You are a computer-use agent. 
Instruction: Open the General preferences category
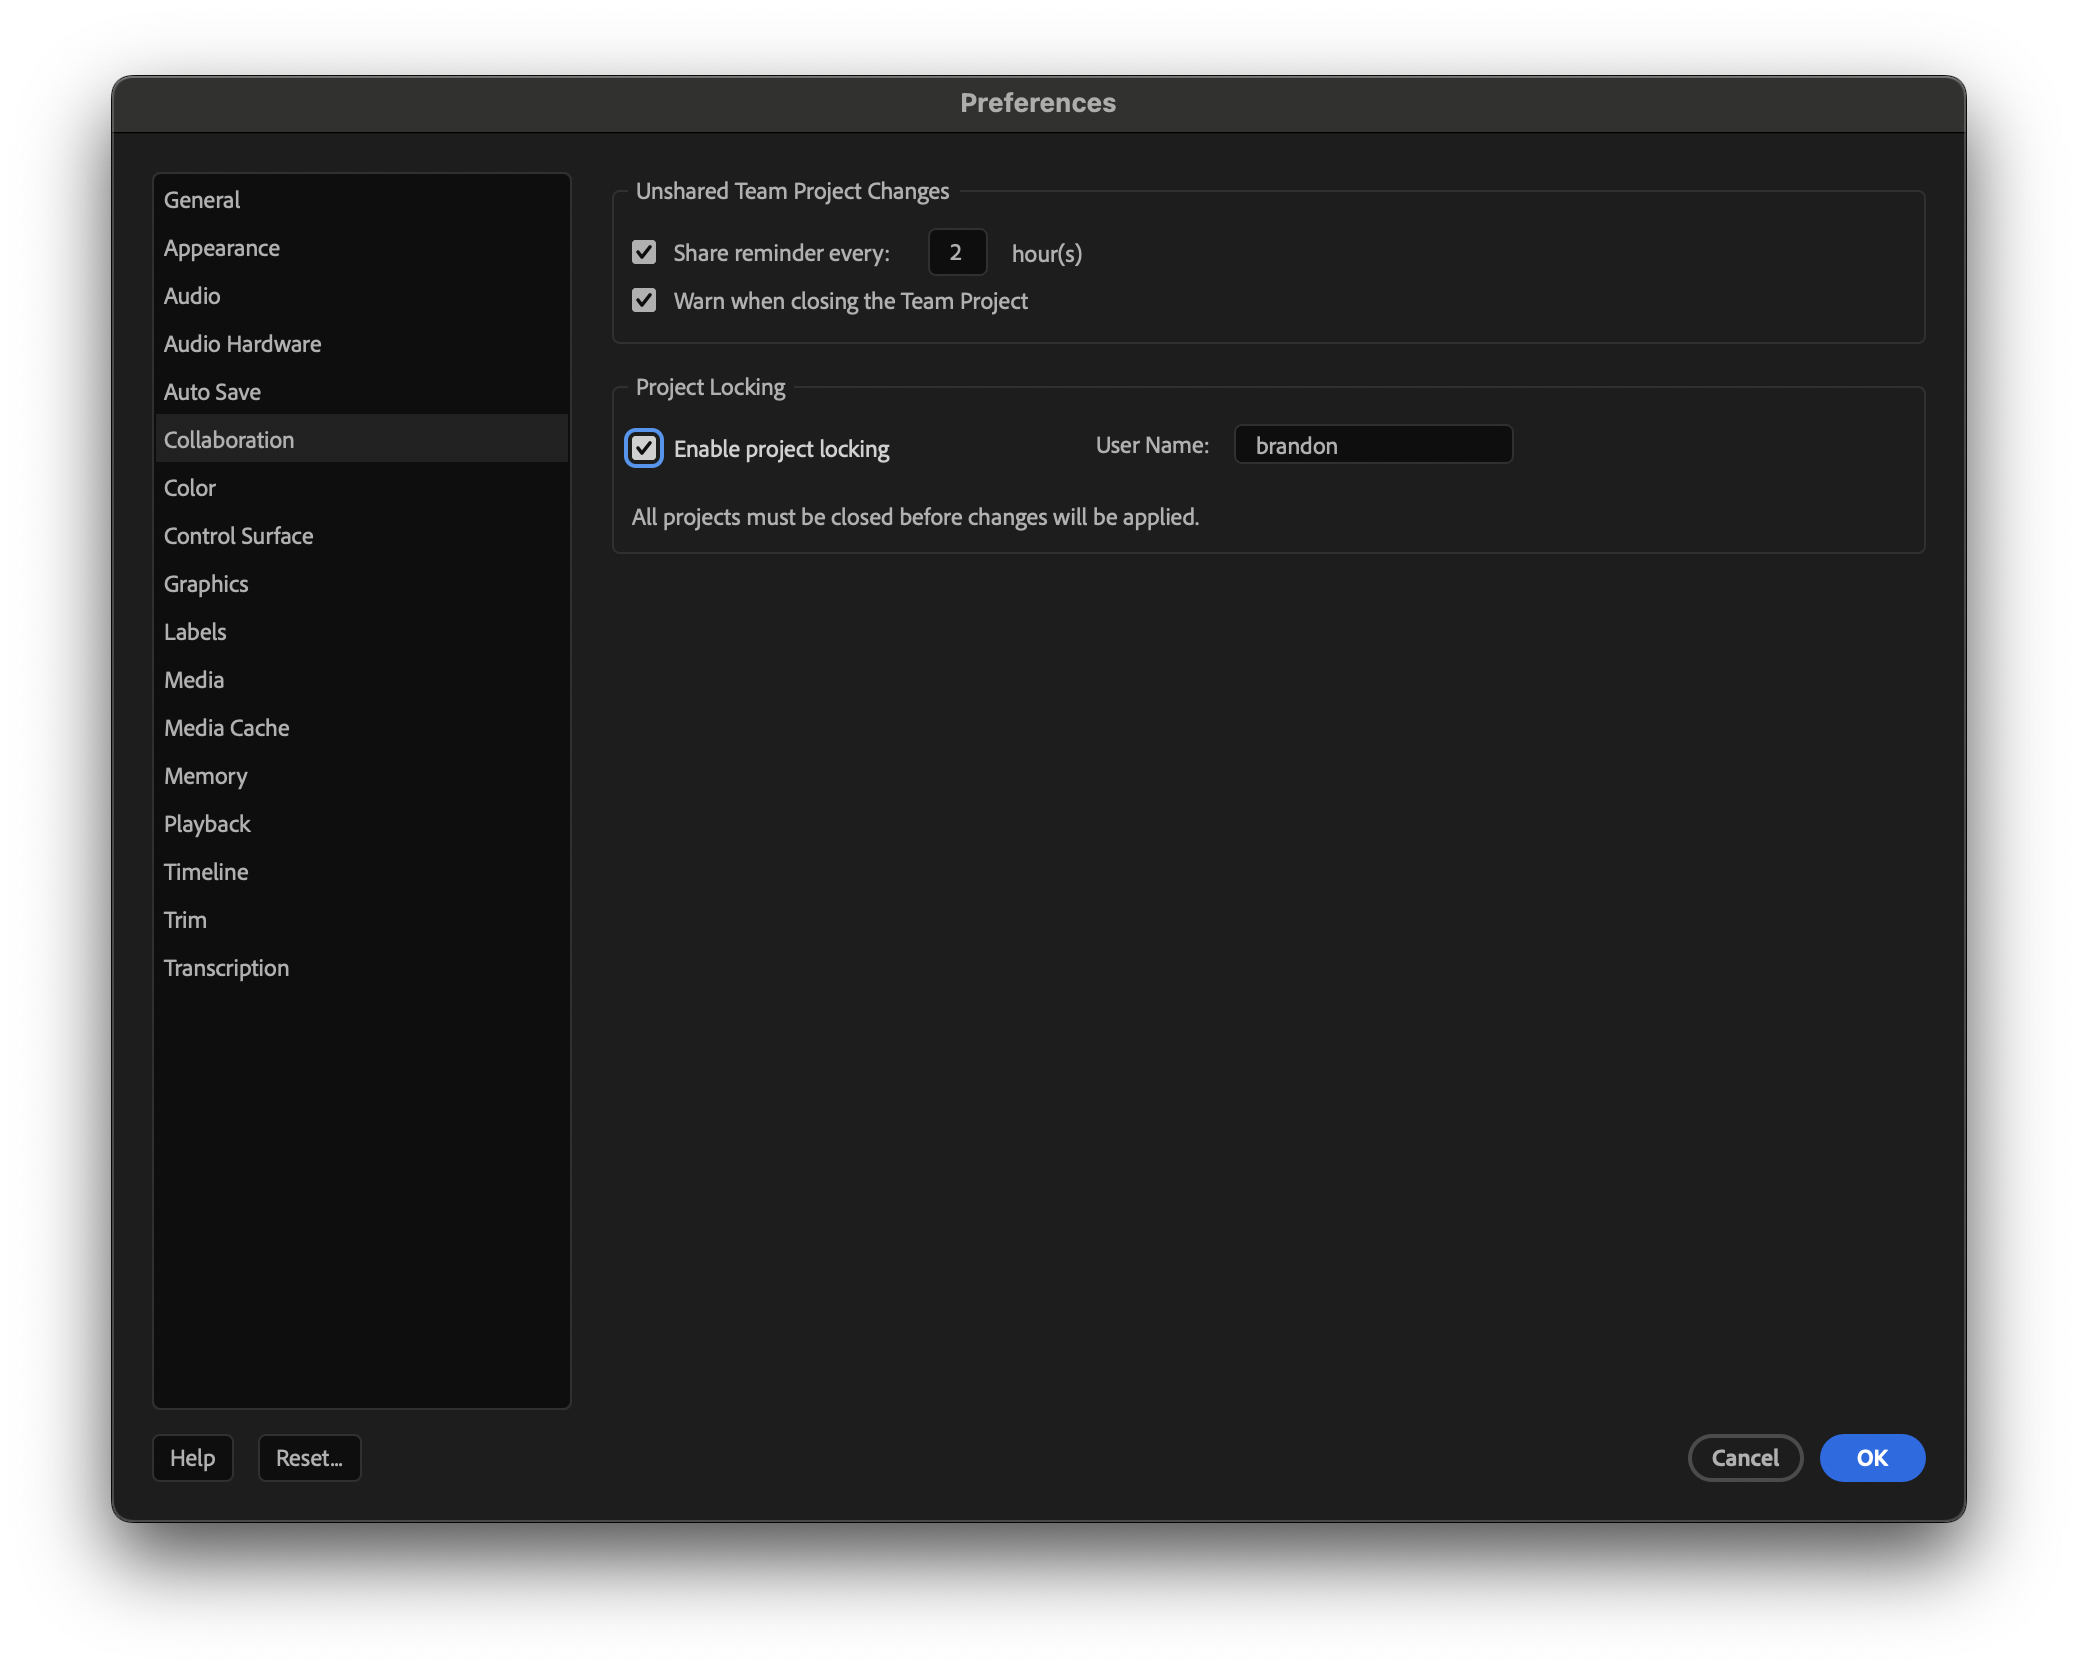(x=202, y=200)
